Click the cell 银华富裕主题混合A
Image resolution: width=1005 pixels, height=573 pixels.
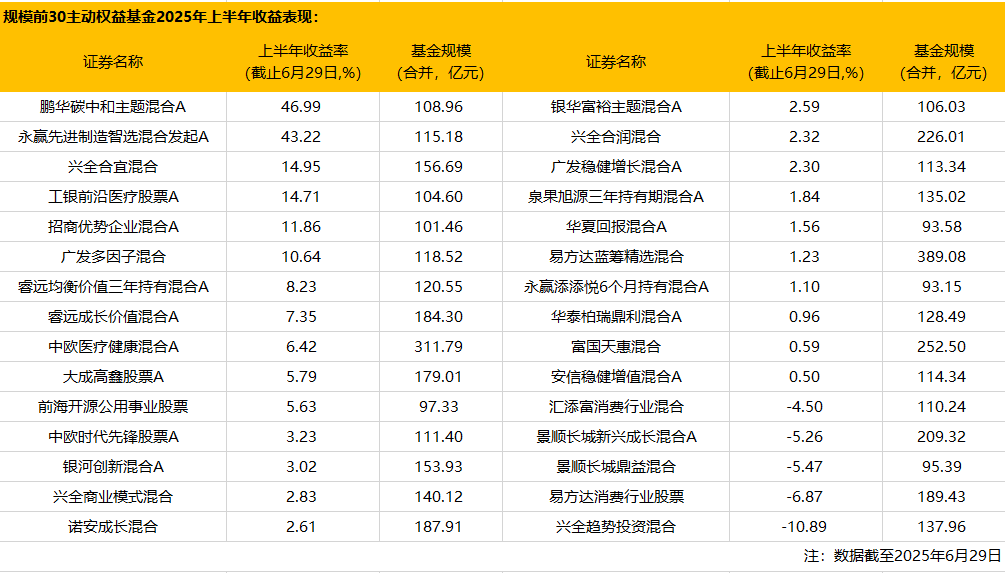616,107
